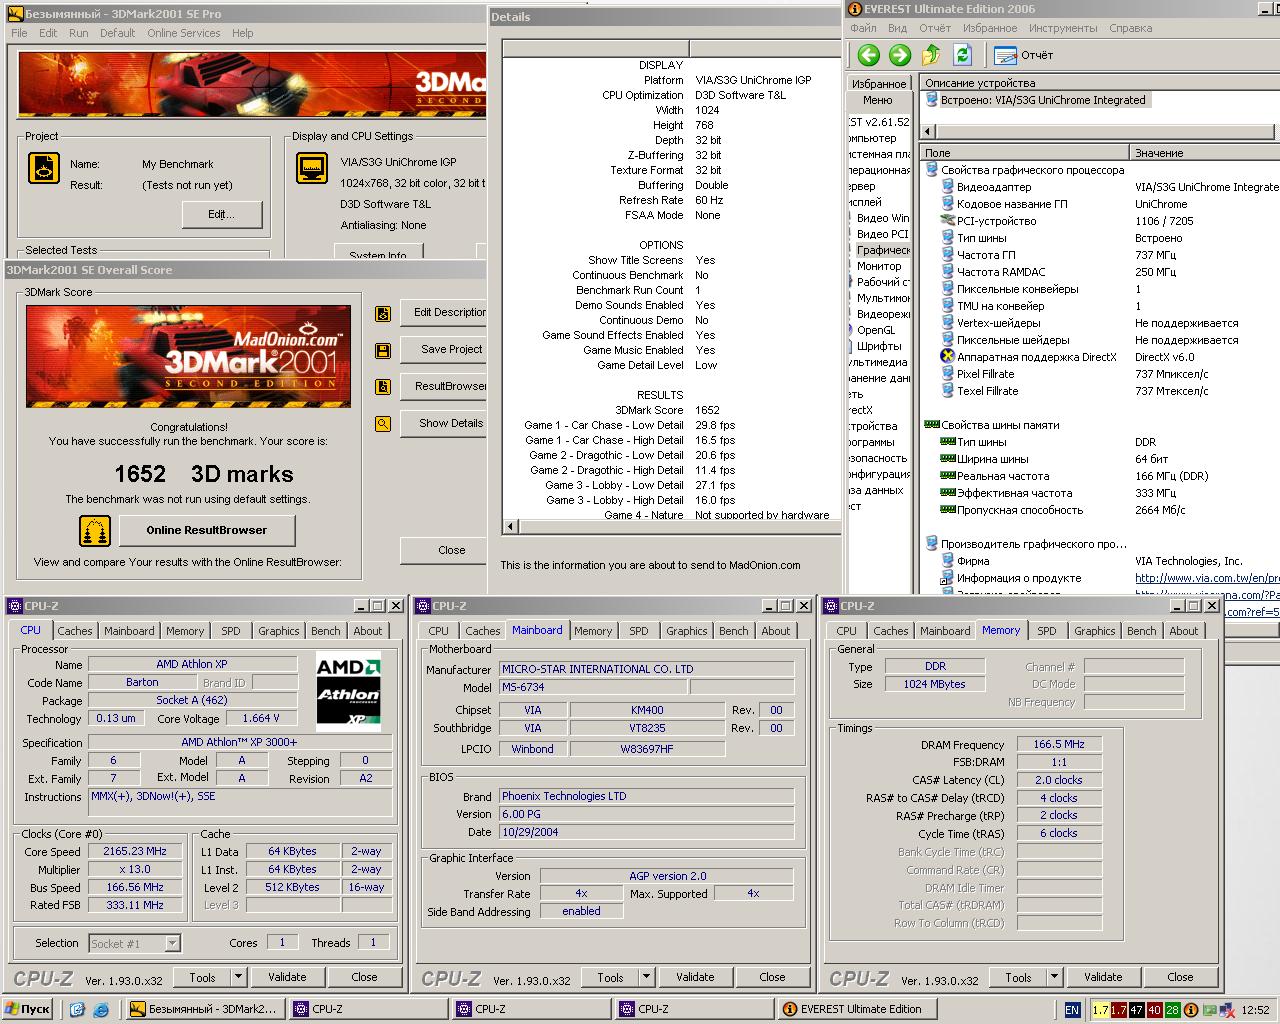Select Видео PCI in EVEREST tree
Screen dimensions: 1280x1024
click(x=882, y=234)
